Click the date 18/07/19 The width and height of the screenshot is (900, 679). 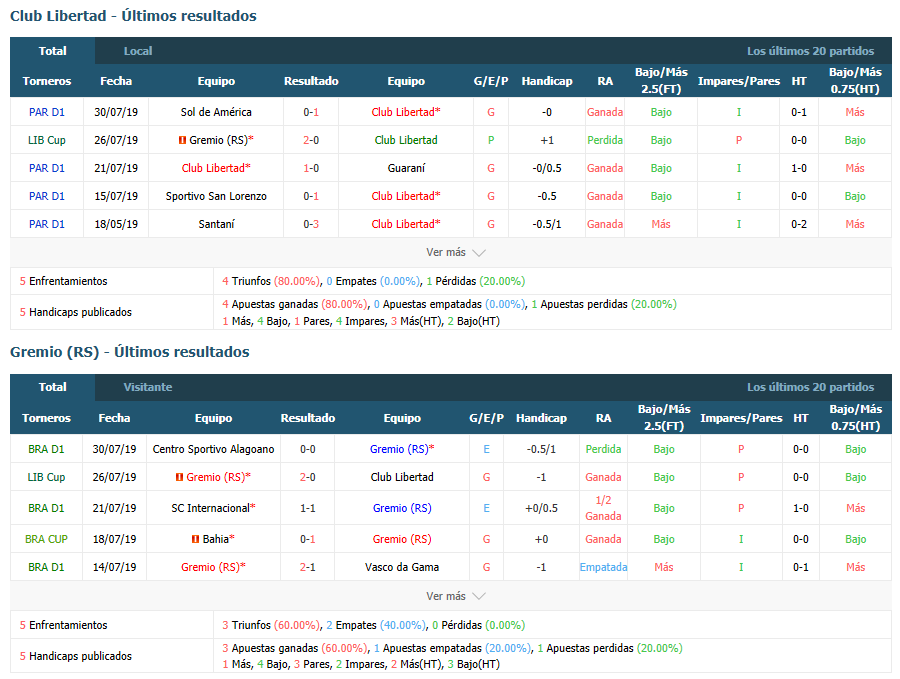tap(114, 539)
